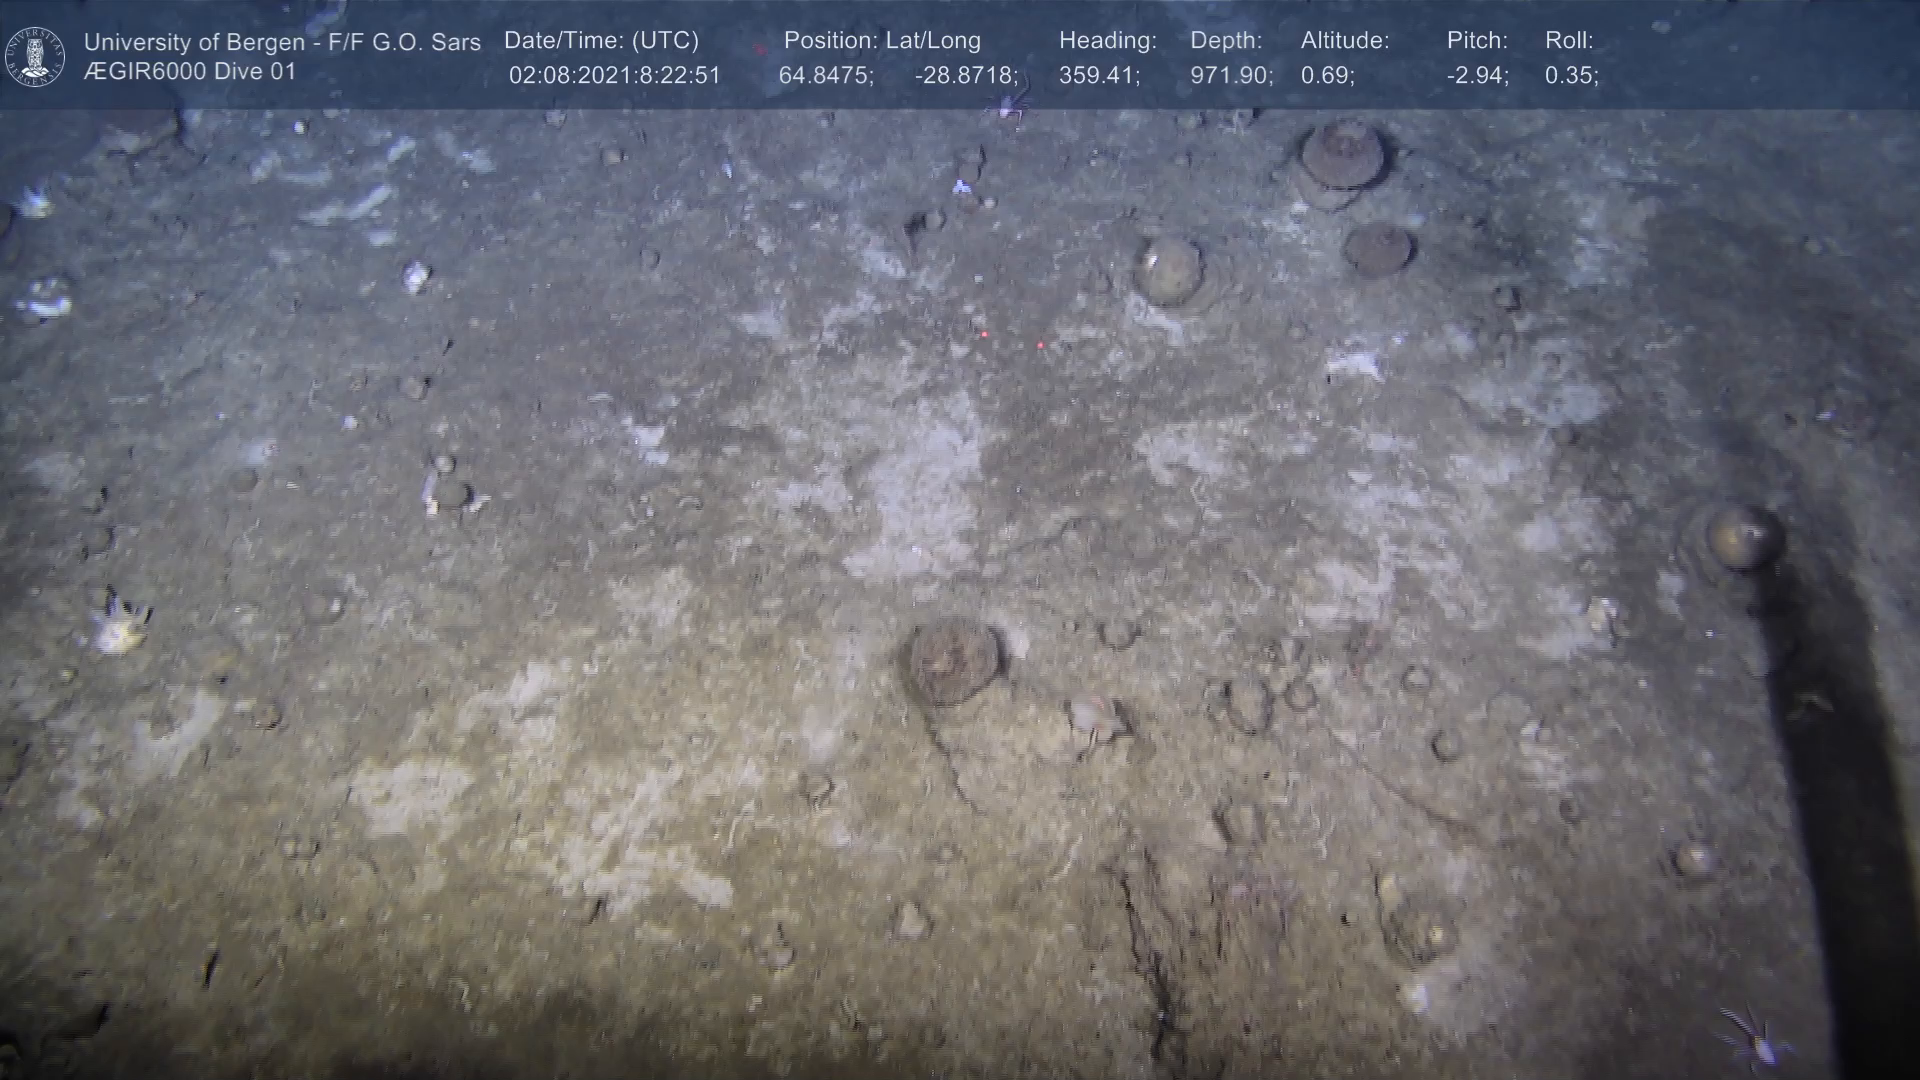Click the 'Position: Lat/Long' header
Image resolution: width=1920 pixels, height=1080 pixels.
[882, 41]
